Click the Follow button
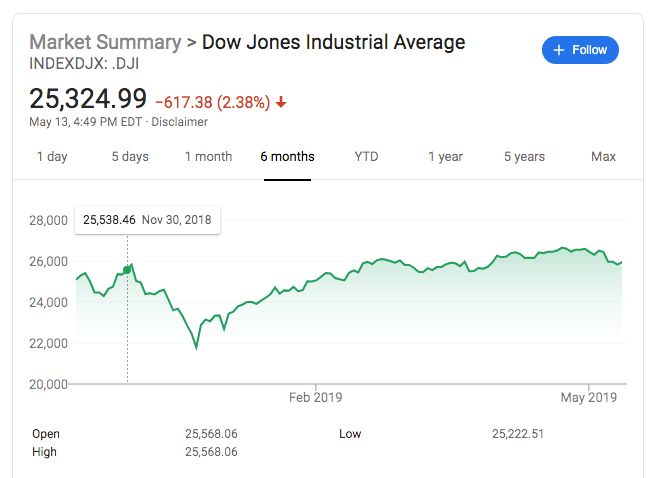Viewport: 658px width, 478px height. 580,50
